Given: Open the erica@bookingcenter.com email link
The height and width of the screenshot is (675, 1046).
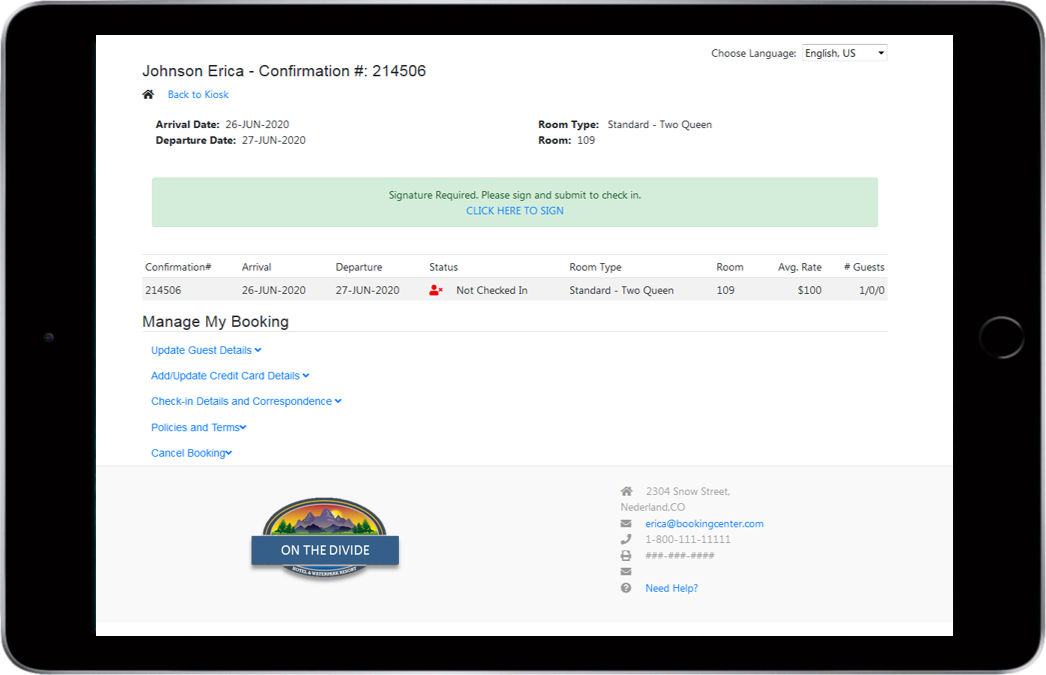Looking at the screenshot, I should point(704,524).
